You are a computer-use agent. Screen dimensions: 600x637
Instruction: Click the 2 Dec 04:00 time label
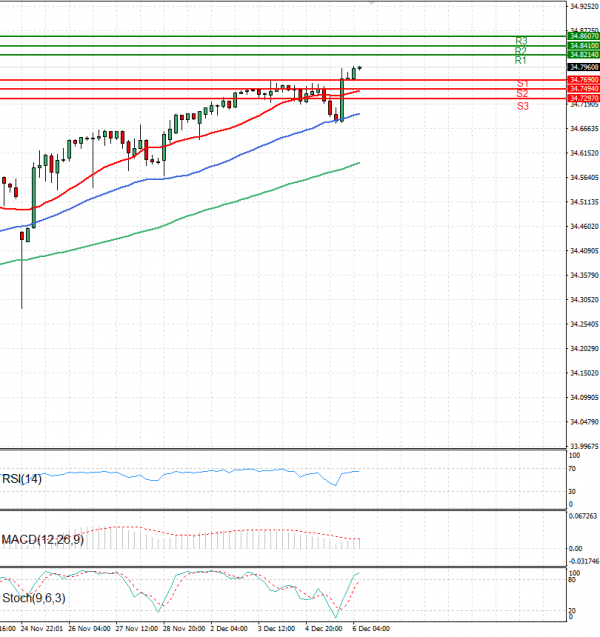pyautogui.click(x=228, y=630)
